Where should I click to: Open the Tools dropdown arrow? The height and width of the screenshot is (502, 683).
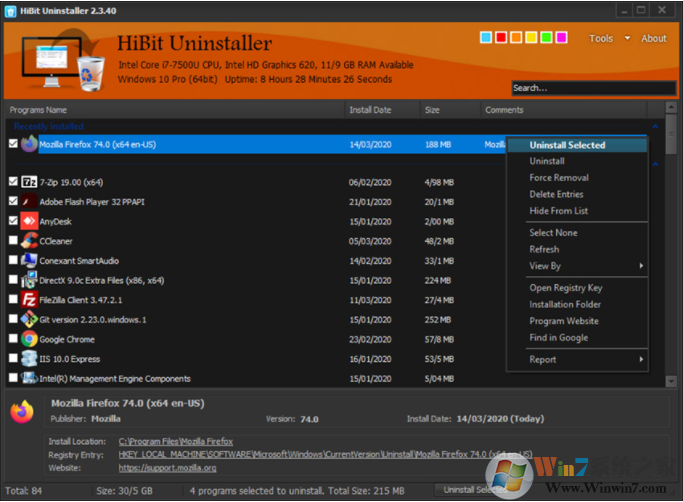627,38
